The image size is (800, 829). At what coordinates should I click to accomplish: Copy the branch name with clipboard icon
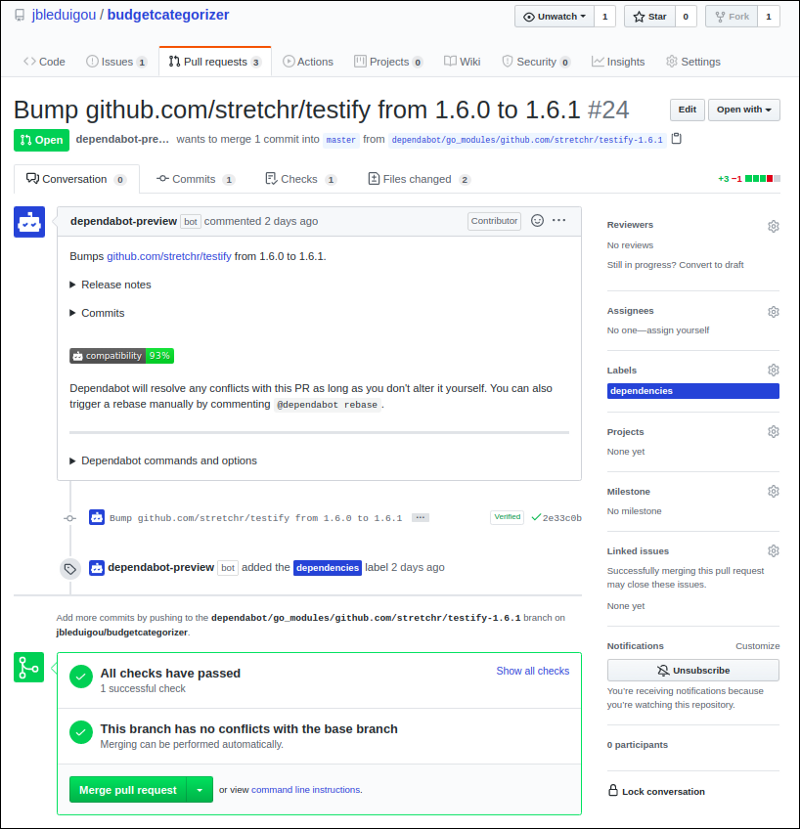(x=676, y=139)
